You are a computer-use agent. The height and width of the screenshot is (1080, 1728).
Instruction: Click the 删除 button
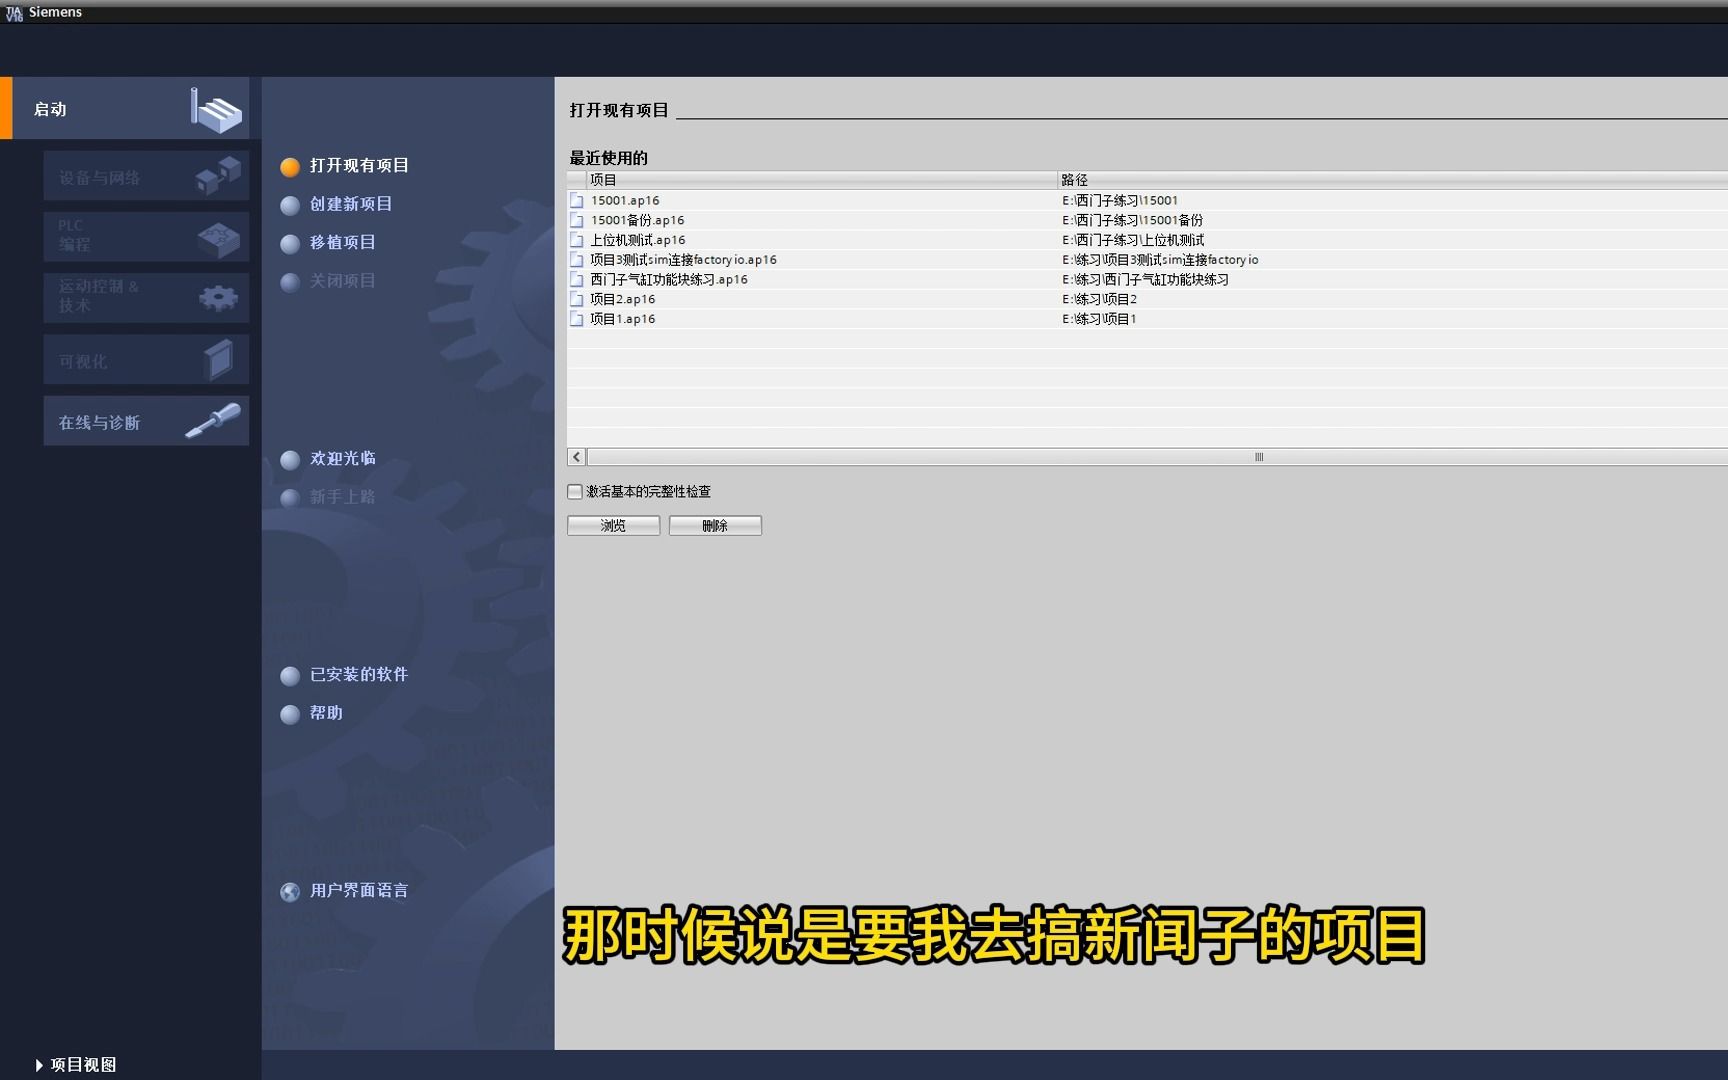click(x=715, y=525)
